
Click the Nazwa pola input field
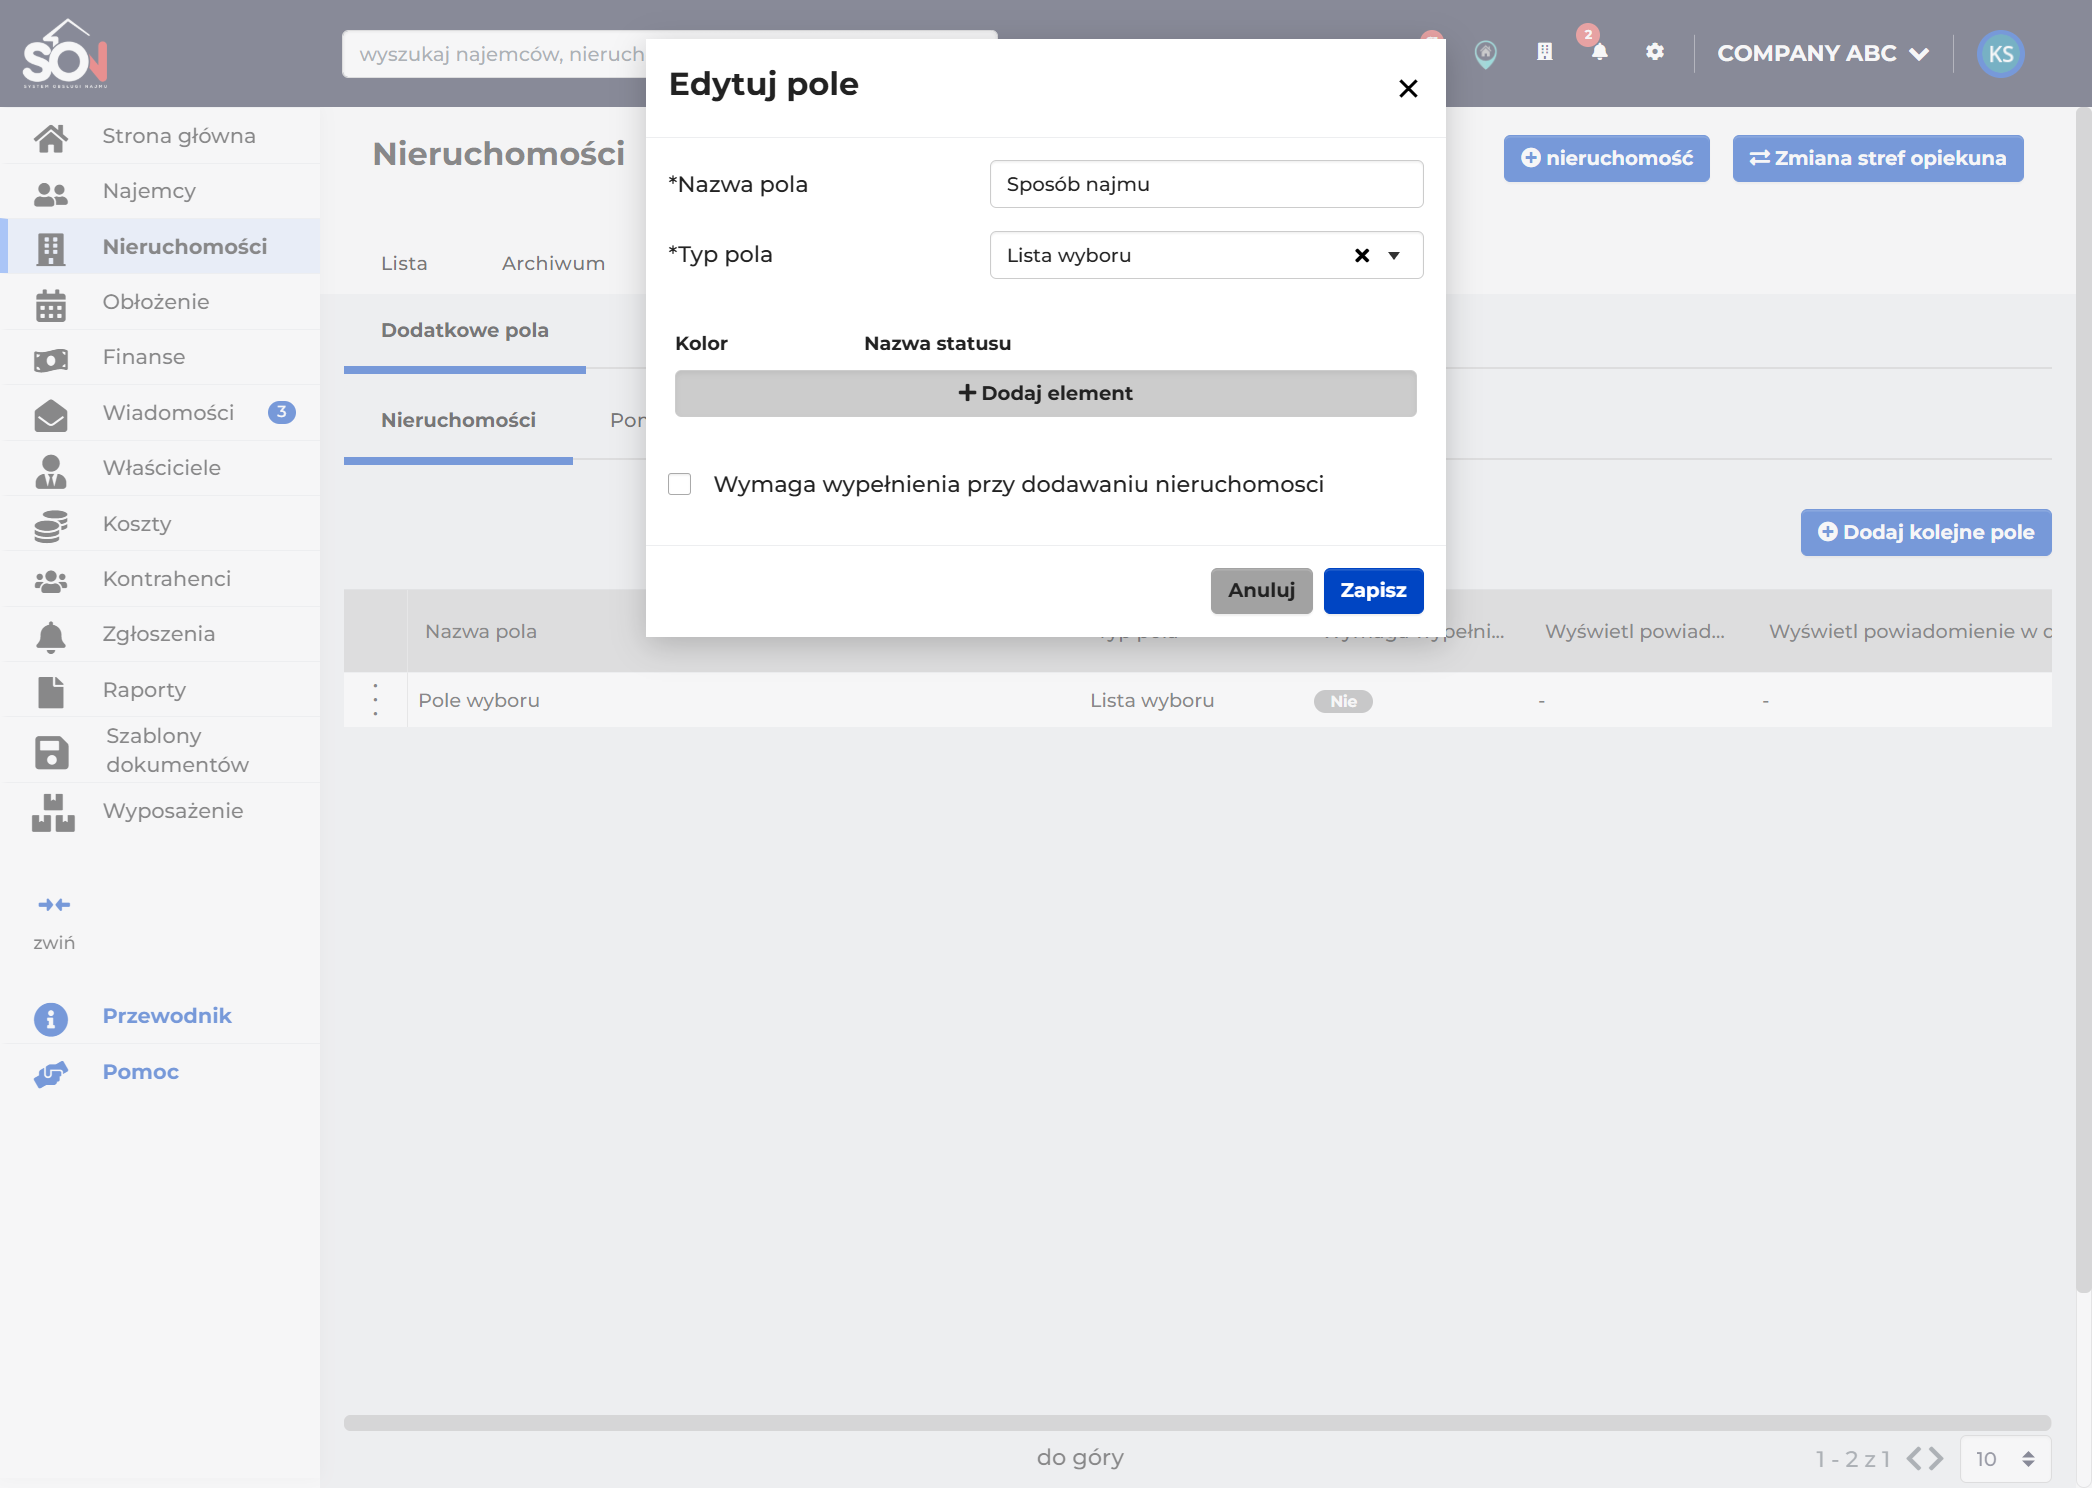point(1206,185)
